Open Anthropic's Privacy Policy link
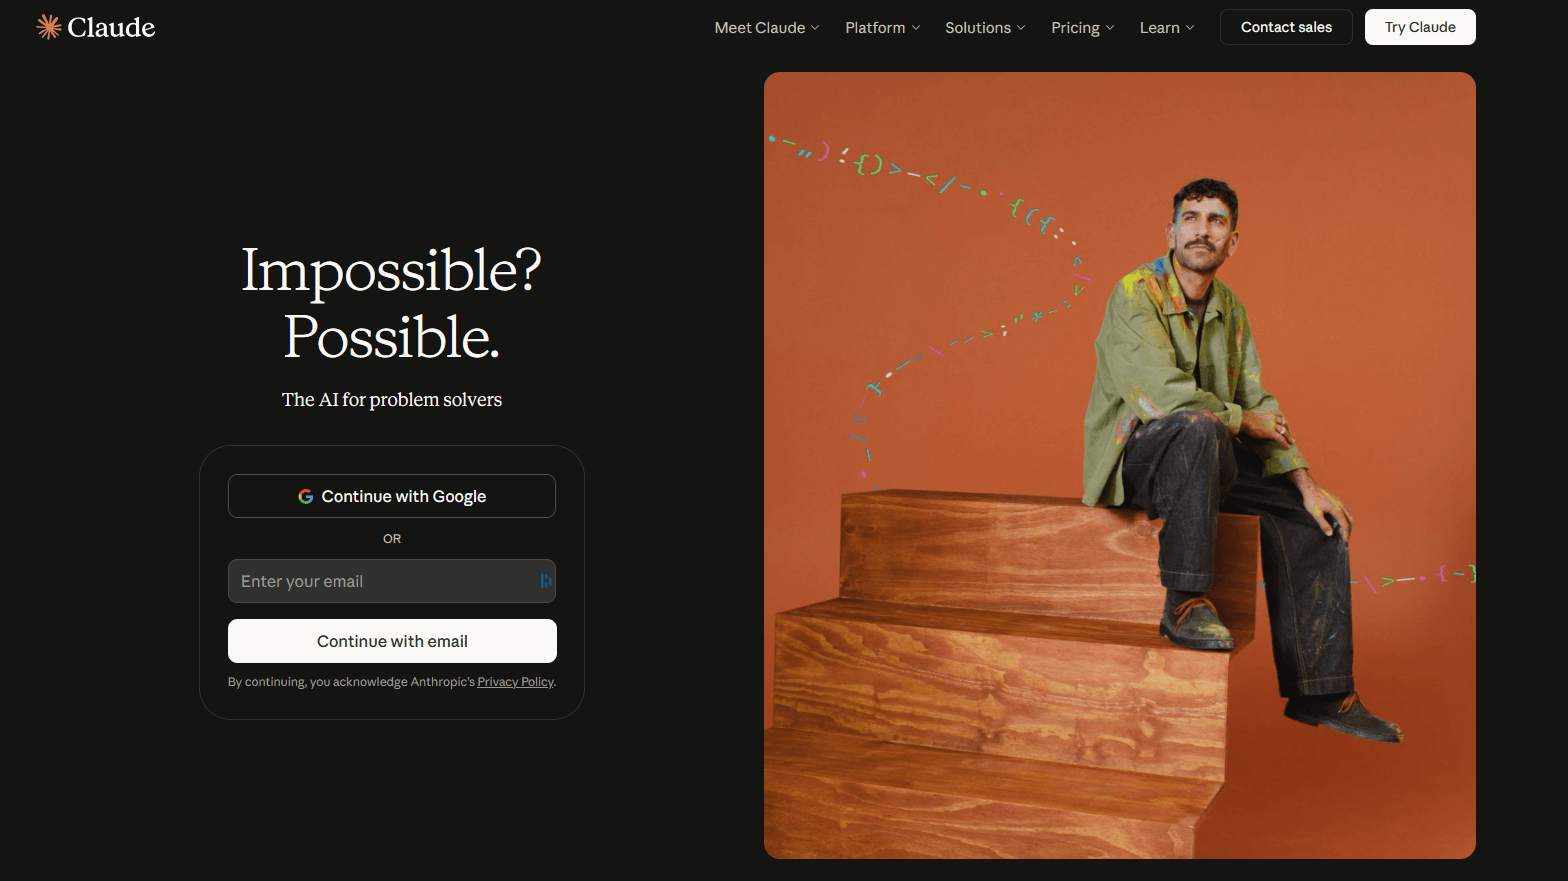This screenshot has height=881, width=1568. point(515,682)
